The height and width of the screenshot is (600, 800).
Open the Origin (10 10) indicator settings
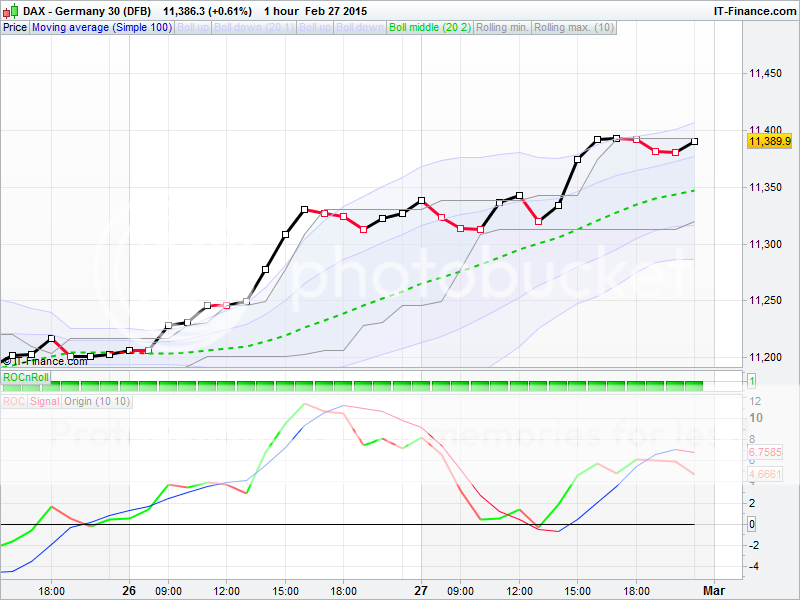coord(95,401)
